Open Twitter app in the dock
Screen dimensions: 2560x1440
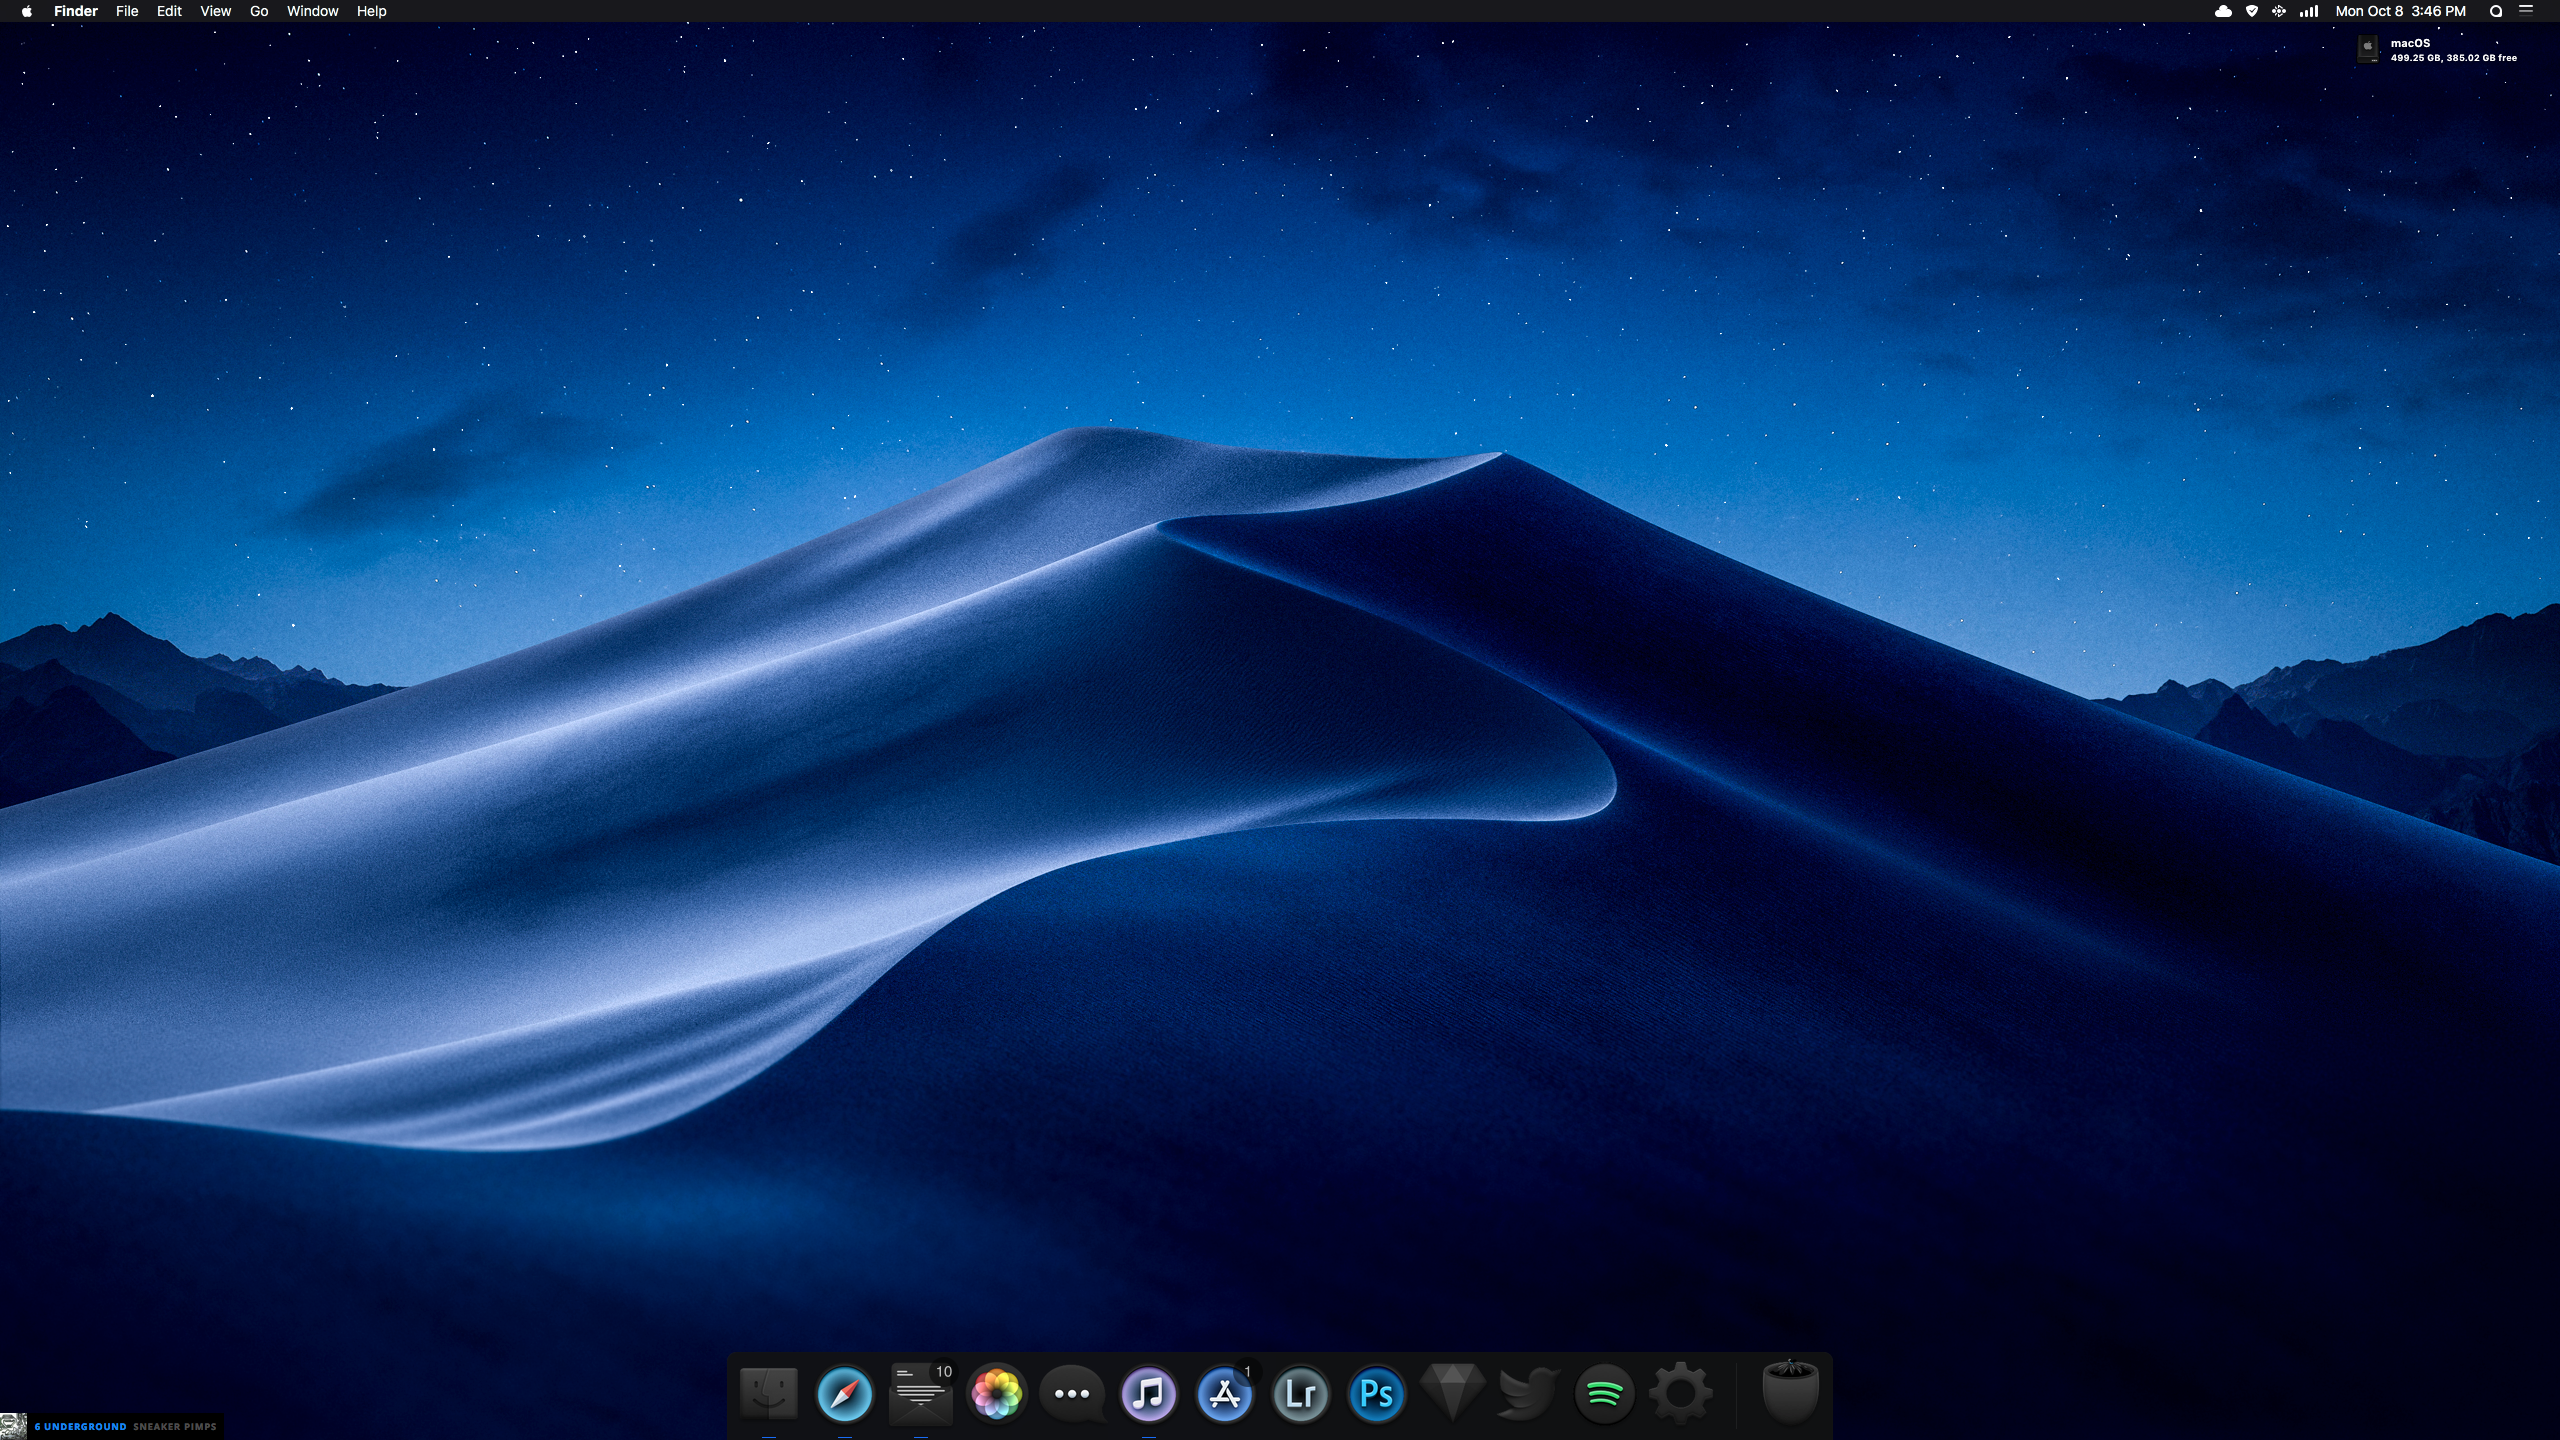tap(1528, 1393)
